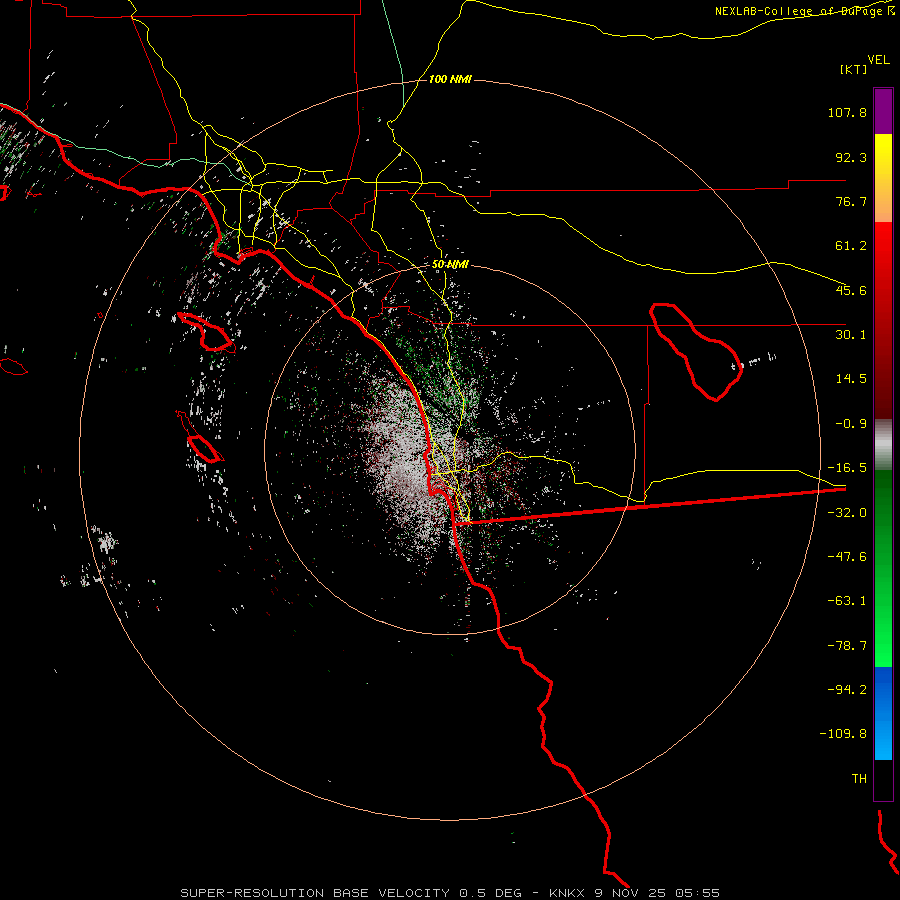900x900 pixels.
Task: Click the TH legend label
Action: [859, 779]
